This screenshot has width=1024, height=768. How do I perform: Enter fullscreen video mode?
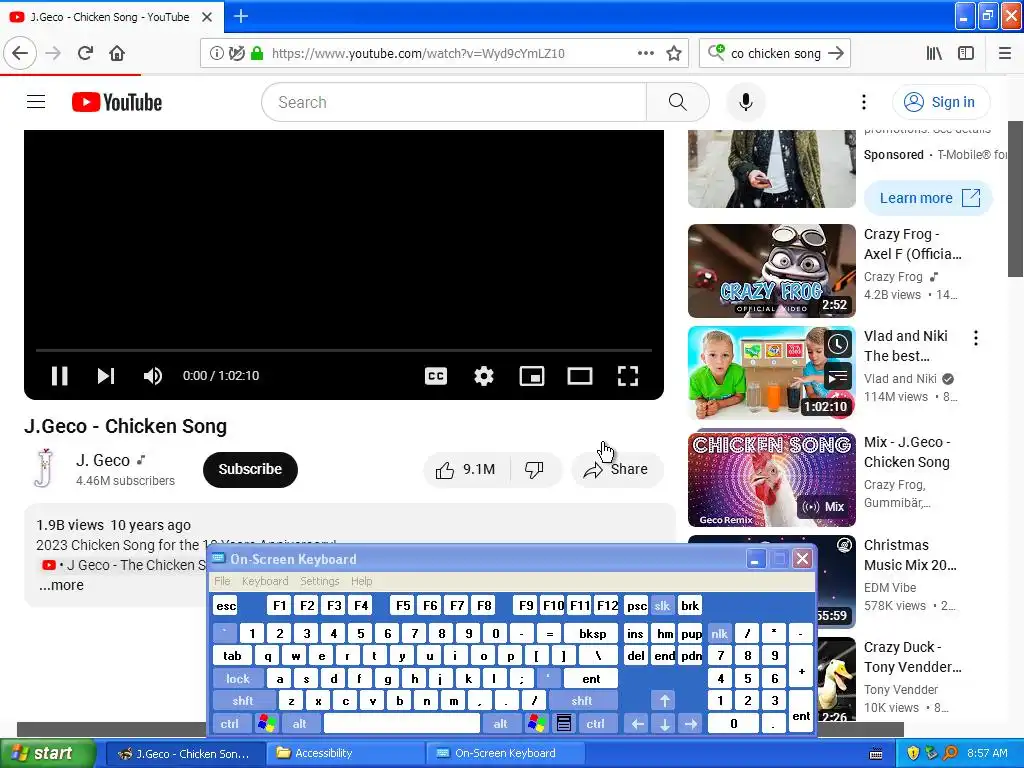coord(628,376)
